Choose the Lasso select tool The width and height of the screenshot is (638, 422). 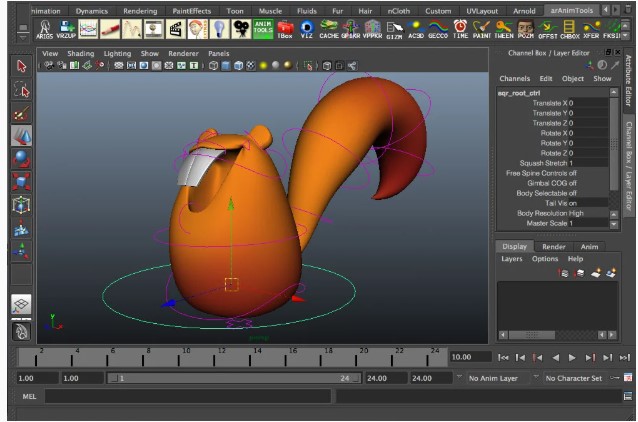pos(21,90)
